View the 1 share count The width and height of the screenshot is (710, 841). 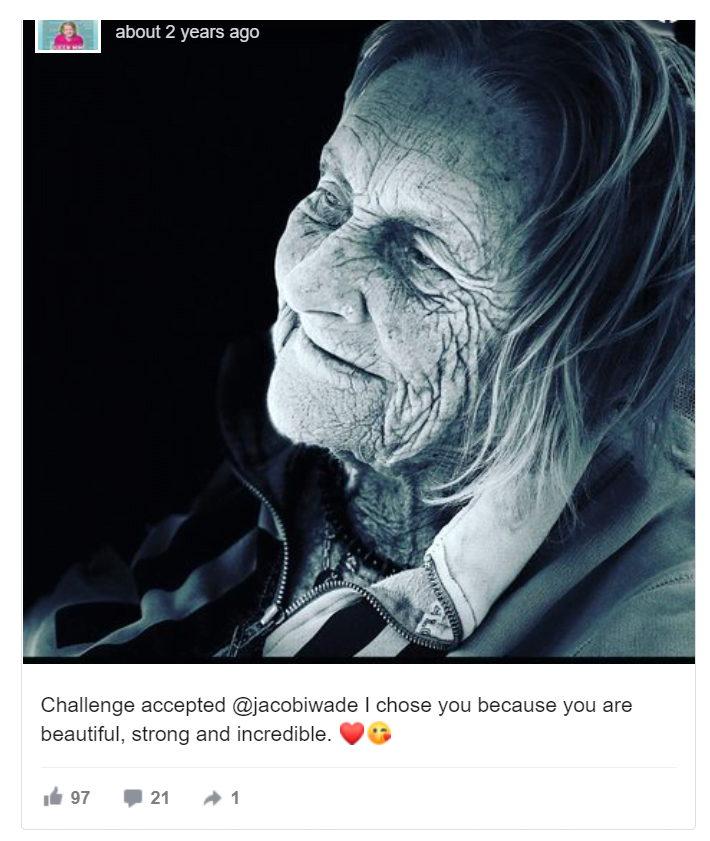pyautogui.click(x=234, y=798)
